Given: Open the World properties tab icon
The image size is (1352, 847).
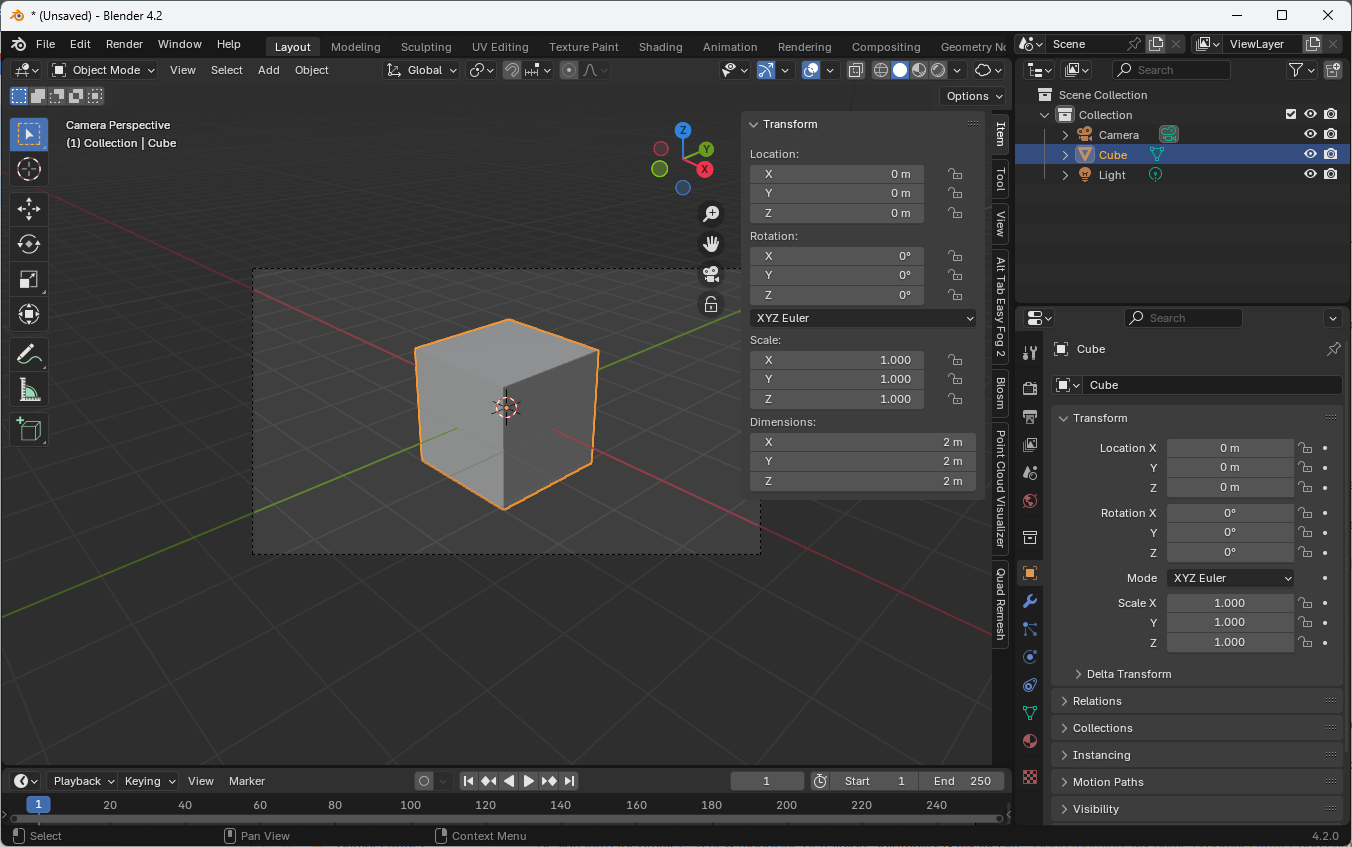Looking at the screenshot, I should [x=1030, y=500].
